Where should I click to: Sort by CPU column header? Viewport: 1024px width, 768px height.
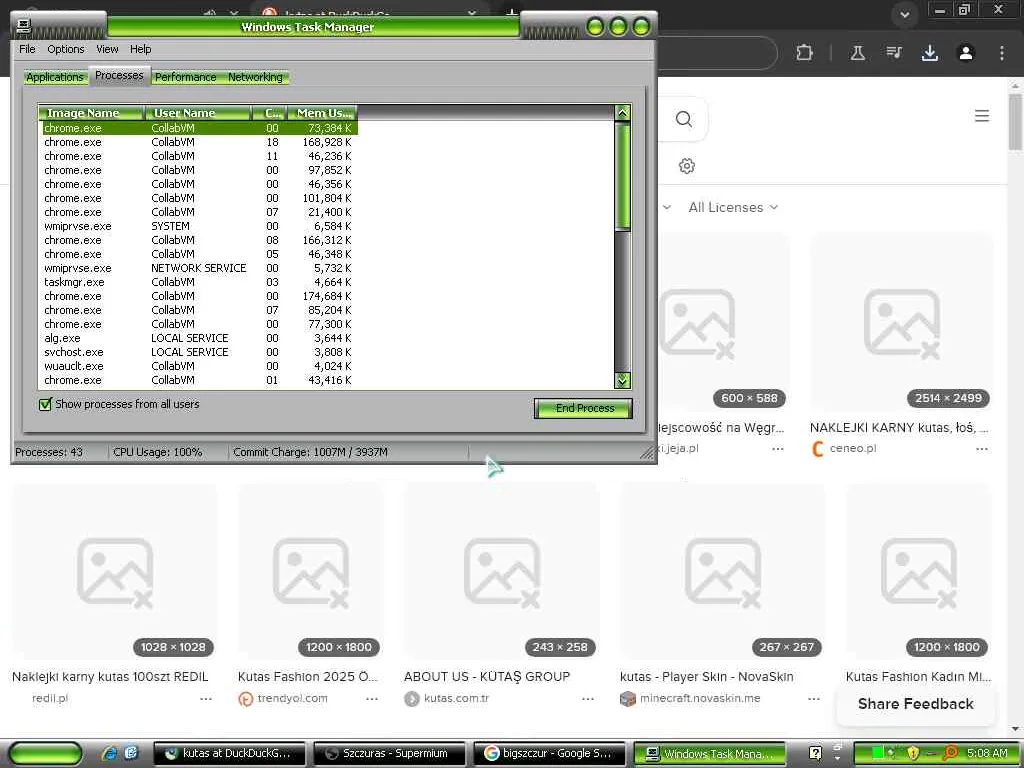(x=269, y=113)
